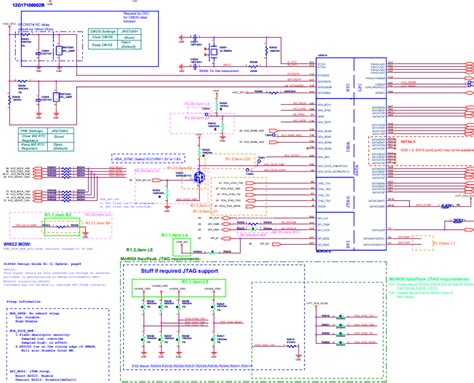
Task: Select the red 'SATA2,3' annotation label
Action: (408, 142)
